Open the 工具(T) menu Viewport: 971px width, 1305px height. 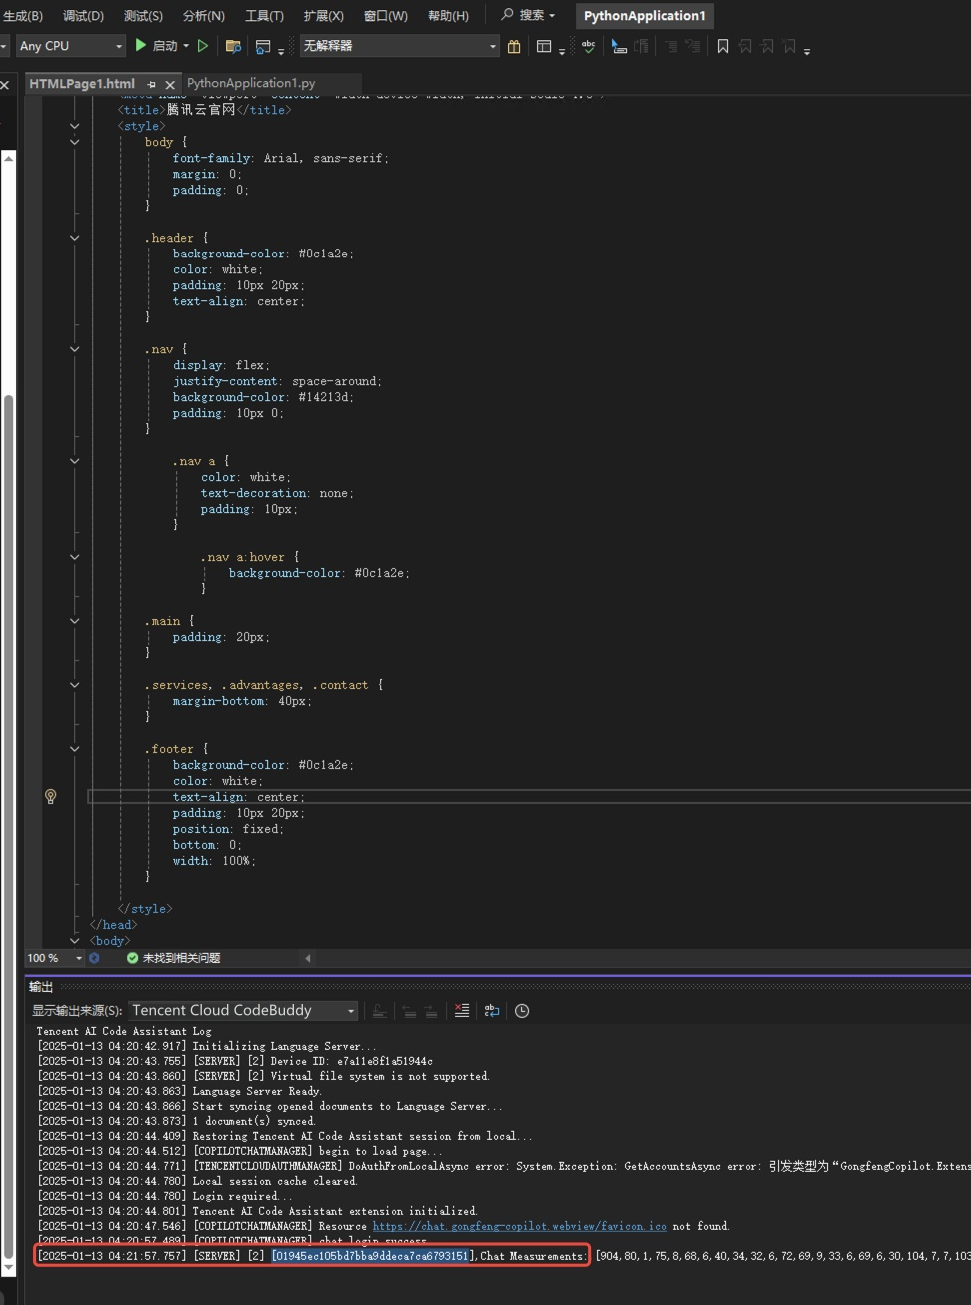pos(264,16)
